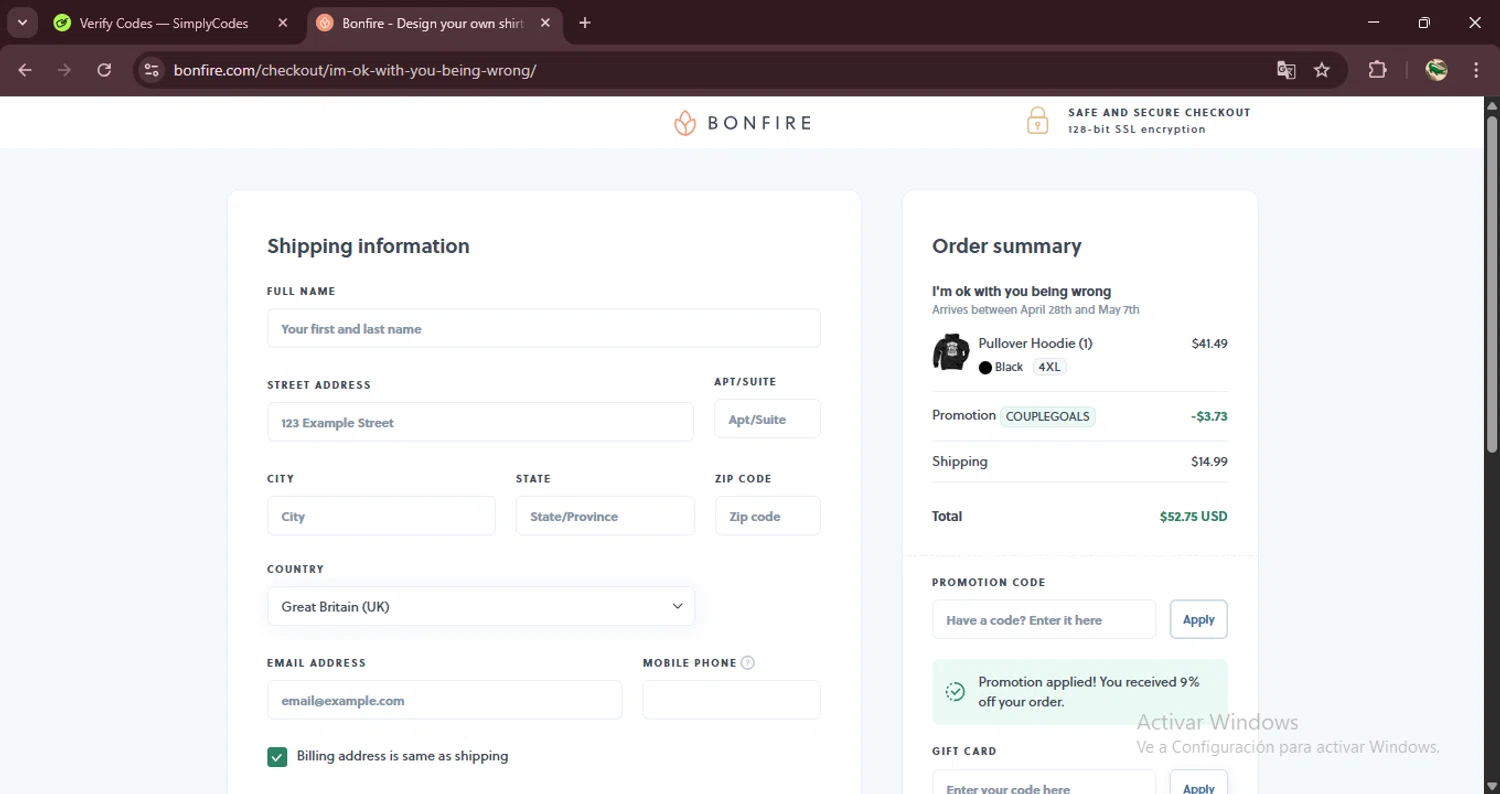Click the scrollbar down arrow

click(1492, 785)
